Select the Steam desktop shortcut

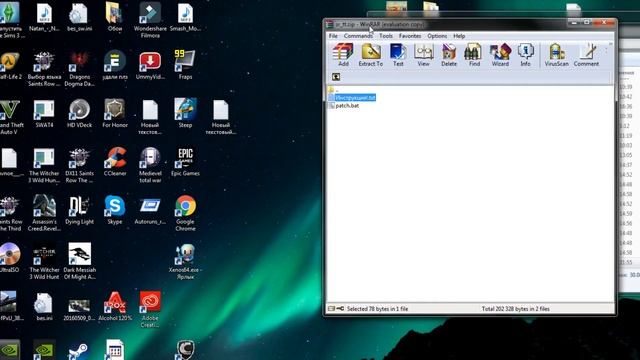tap(78, 351)
